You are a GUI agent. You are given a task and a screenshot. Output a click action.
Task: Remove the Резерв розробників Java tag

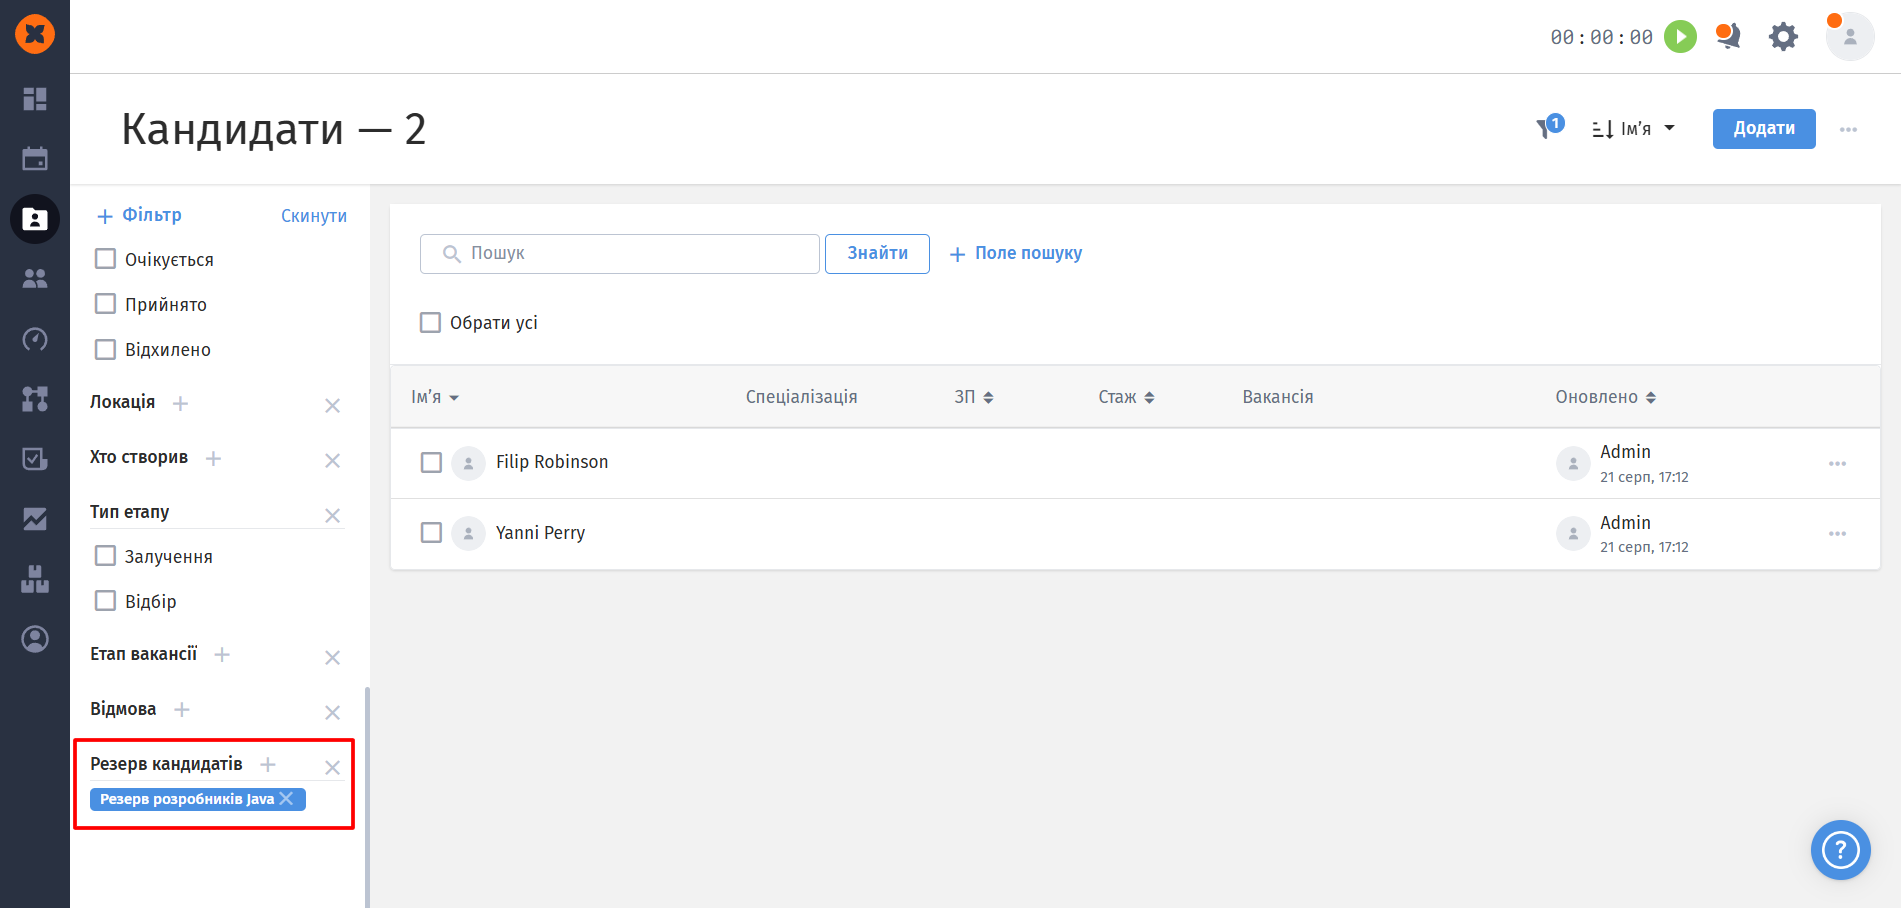[x=287, y=798]
